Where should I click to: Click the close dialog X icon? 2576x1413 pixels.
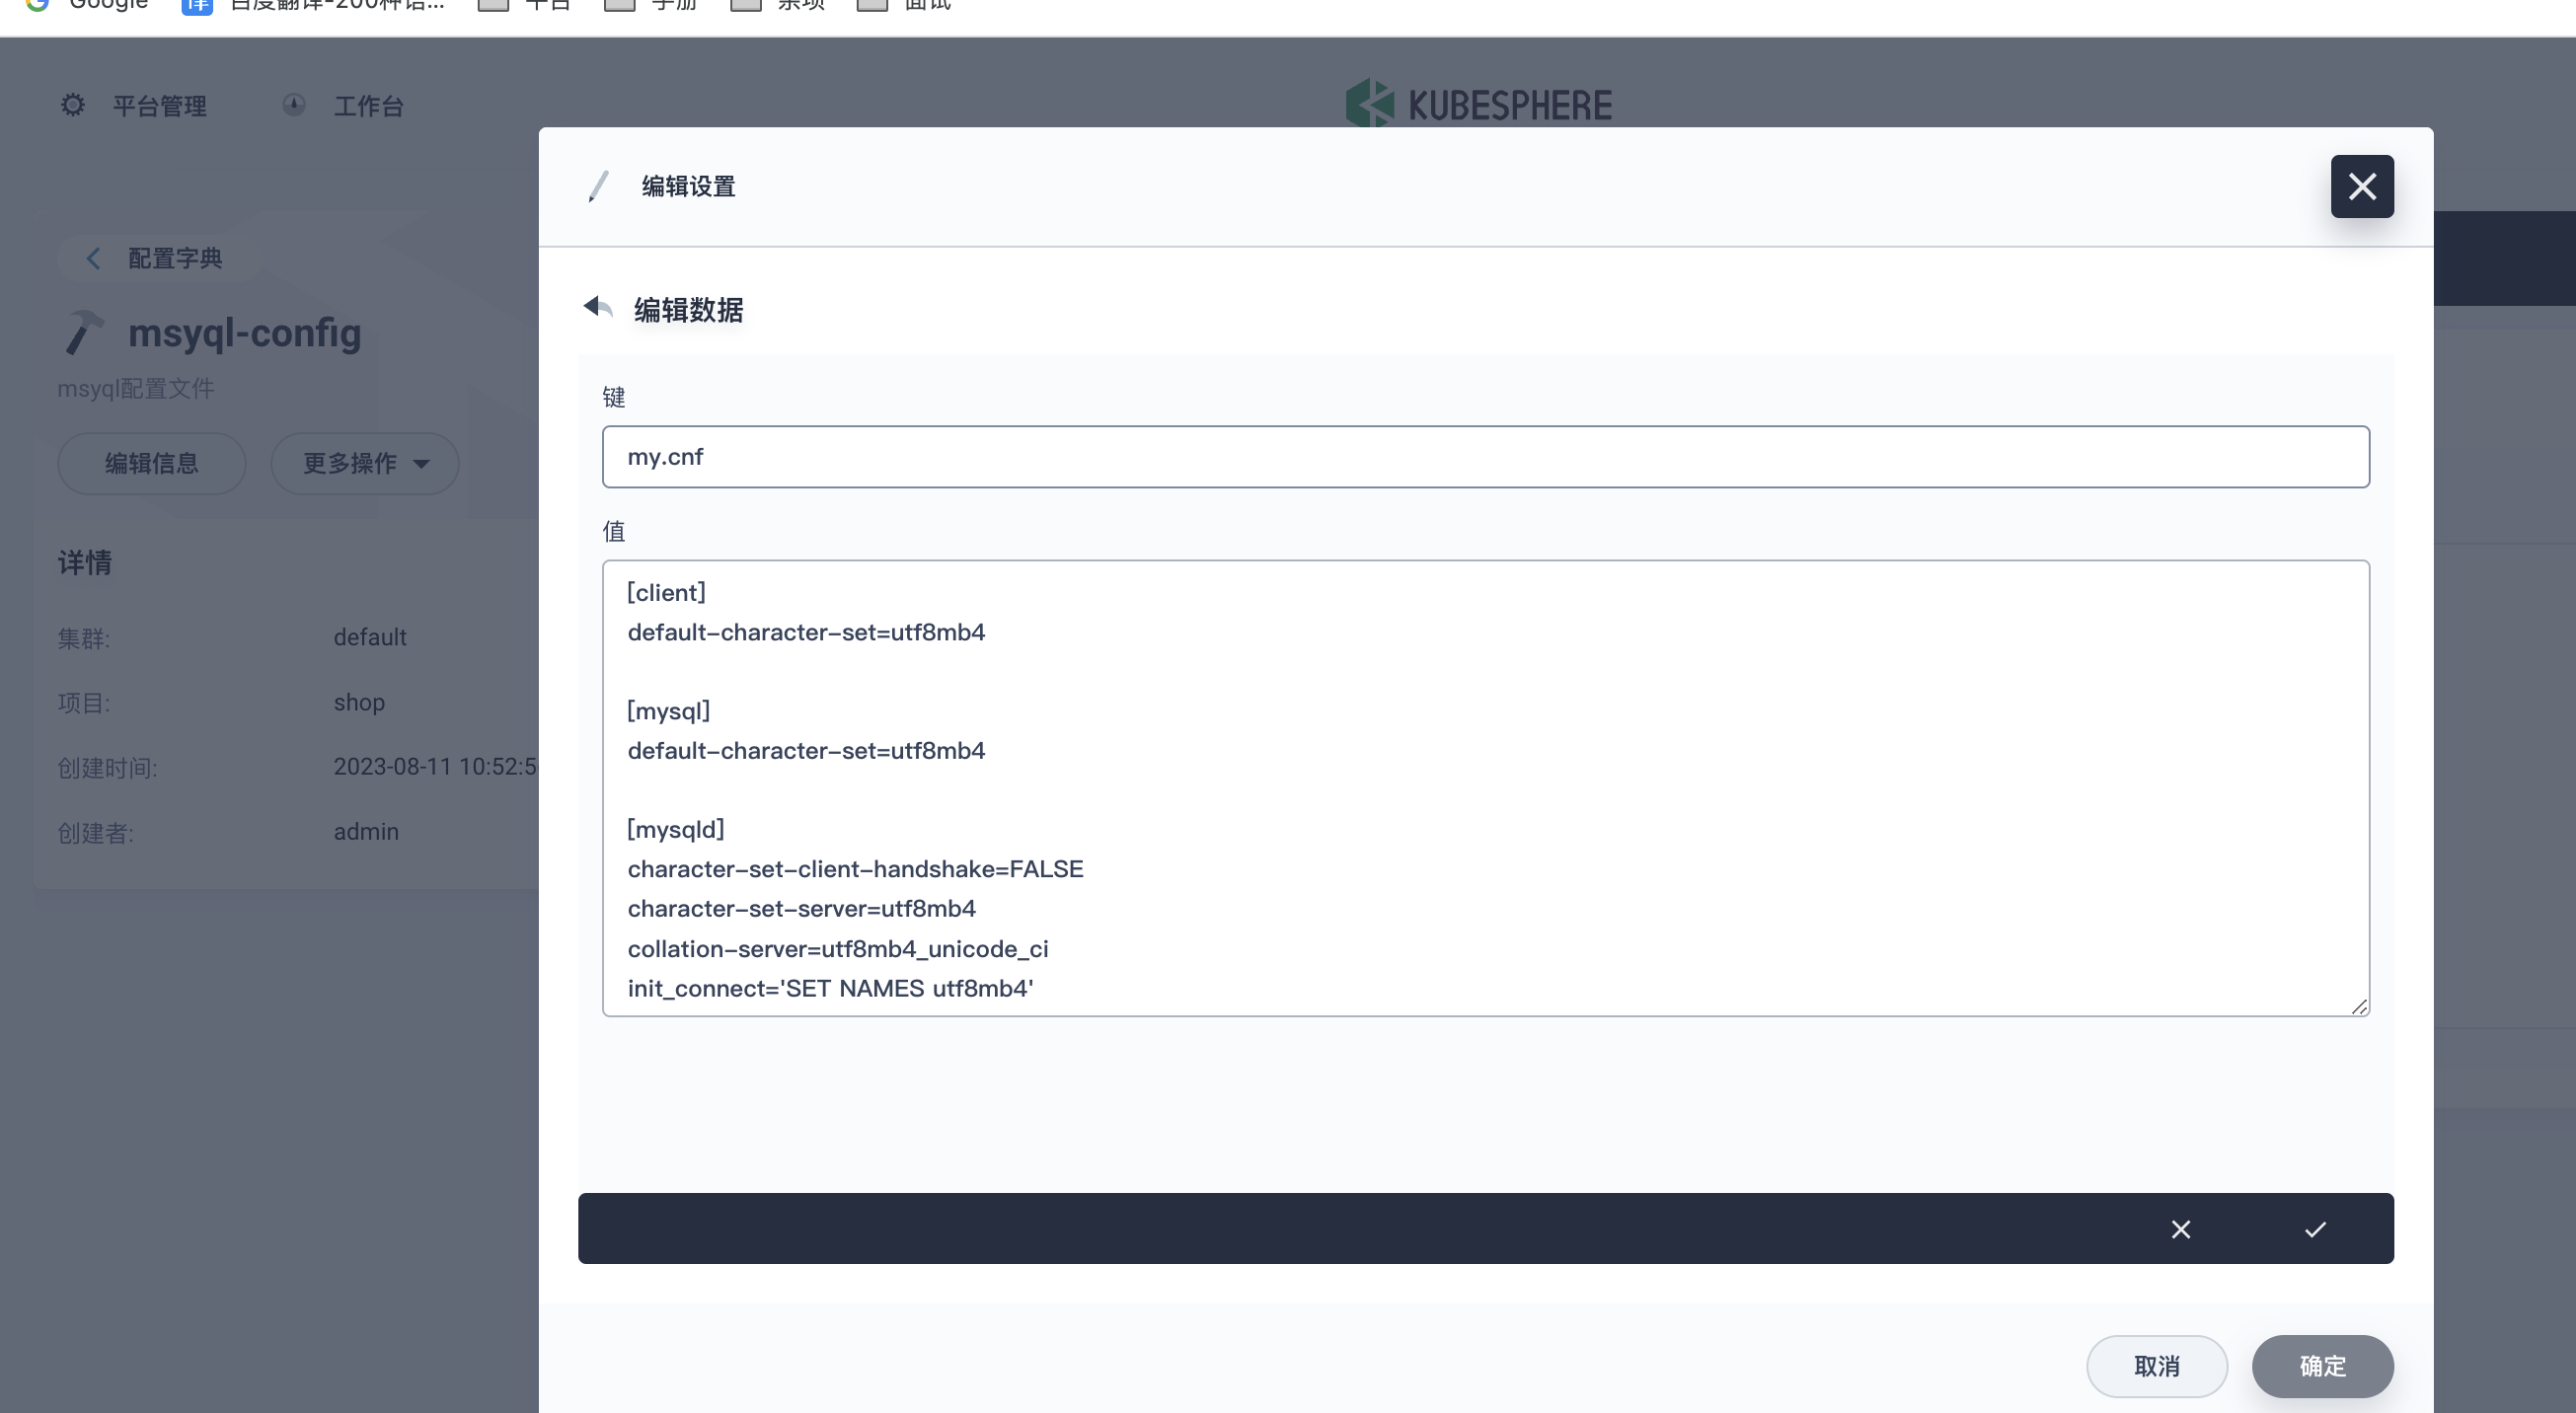pos(2362,185)
